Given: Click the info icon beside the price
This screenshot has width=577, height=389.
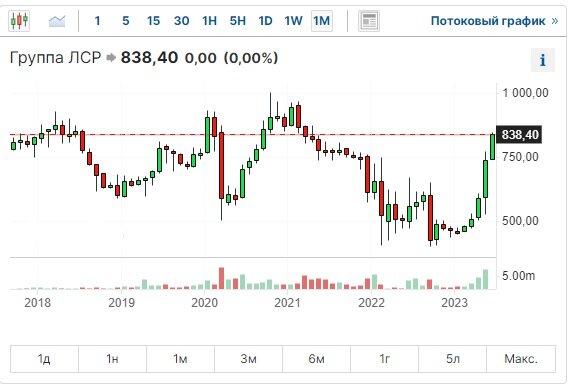Looking at the screenshot, I should coord(543,60).
